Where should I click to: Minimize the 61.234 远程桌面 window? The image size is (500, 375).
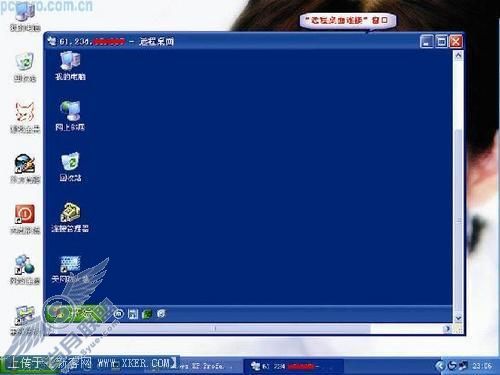(x=427, y=42)
